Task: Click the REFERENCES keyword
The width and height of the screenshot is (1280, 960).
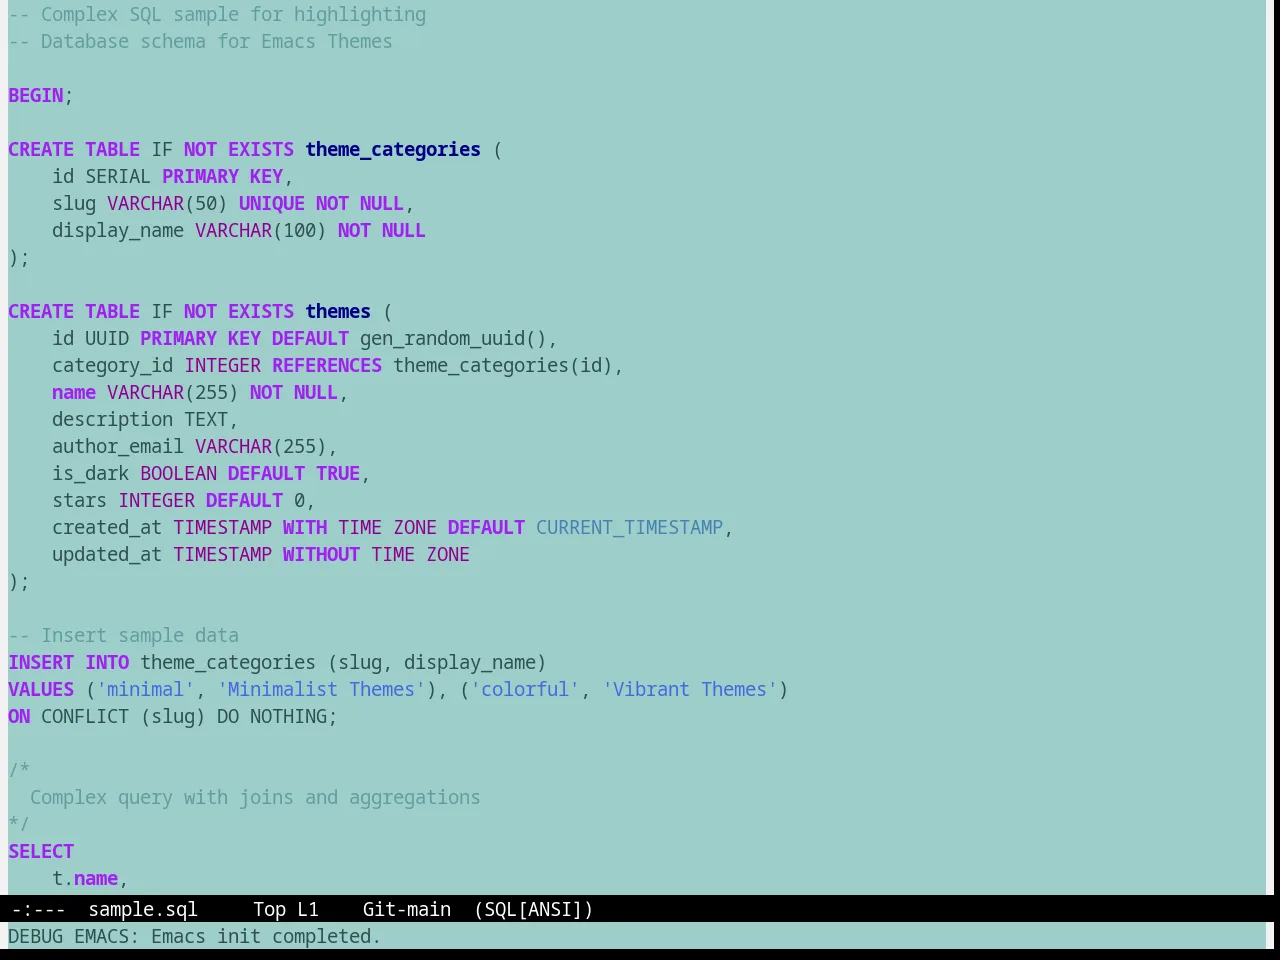Action: [327, 365]
